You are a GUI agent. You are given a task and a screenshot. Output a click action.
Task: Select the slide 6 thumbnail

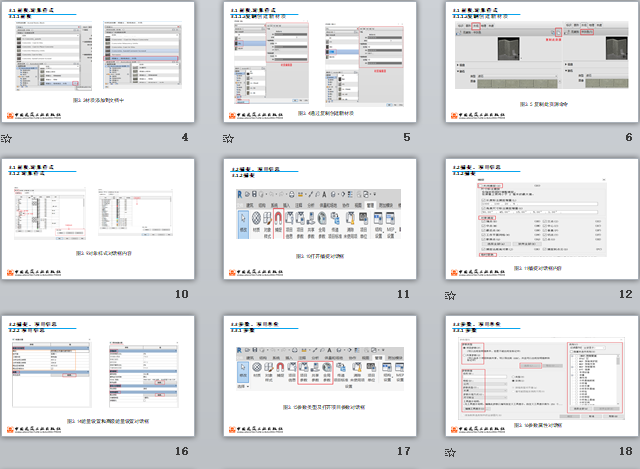539,62
